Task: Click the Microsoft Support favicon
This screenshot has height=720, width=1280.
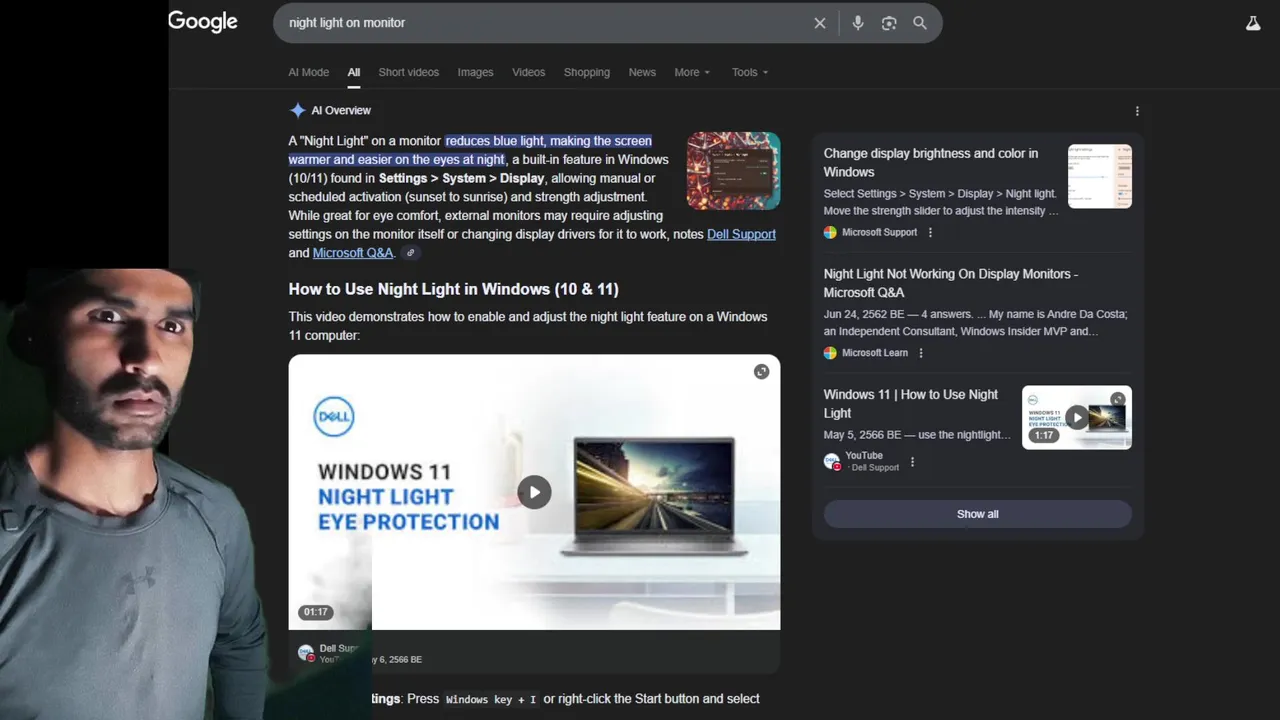Action: (830, 232)
